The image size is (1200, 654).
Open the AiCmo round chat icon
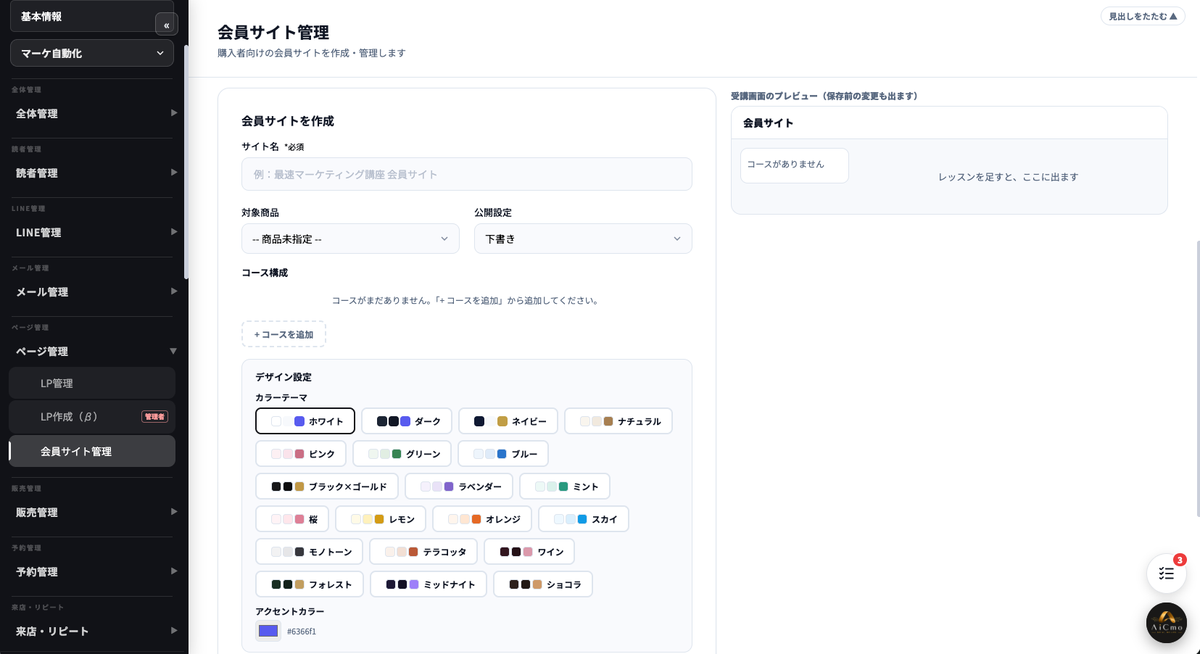(x=1166, y=623)
